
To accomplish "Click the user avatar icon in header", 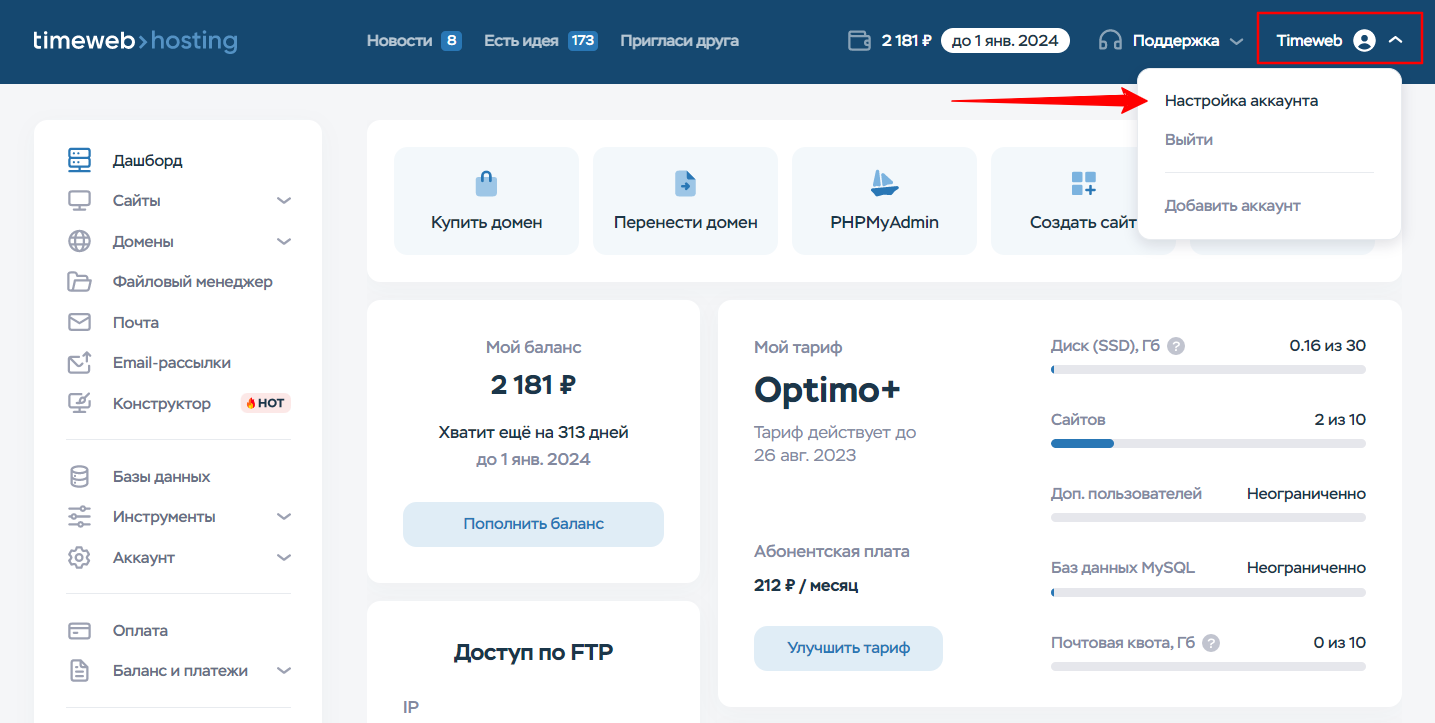I will [1364, 41].
